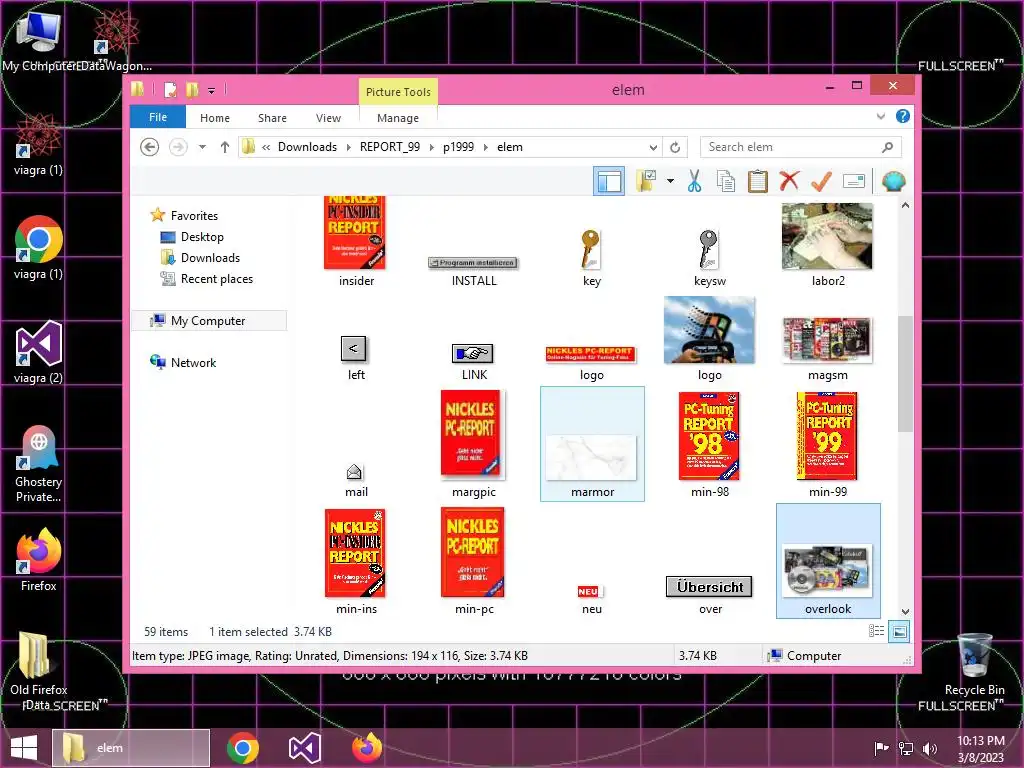Screen dimensions: 1024x768
Task: Click the Picture Tools contextual tab header
Action: click(x=398, y=91)
